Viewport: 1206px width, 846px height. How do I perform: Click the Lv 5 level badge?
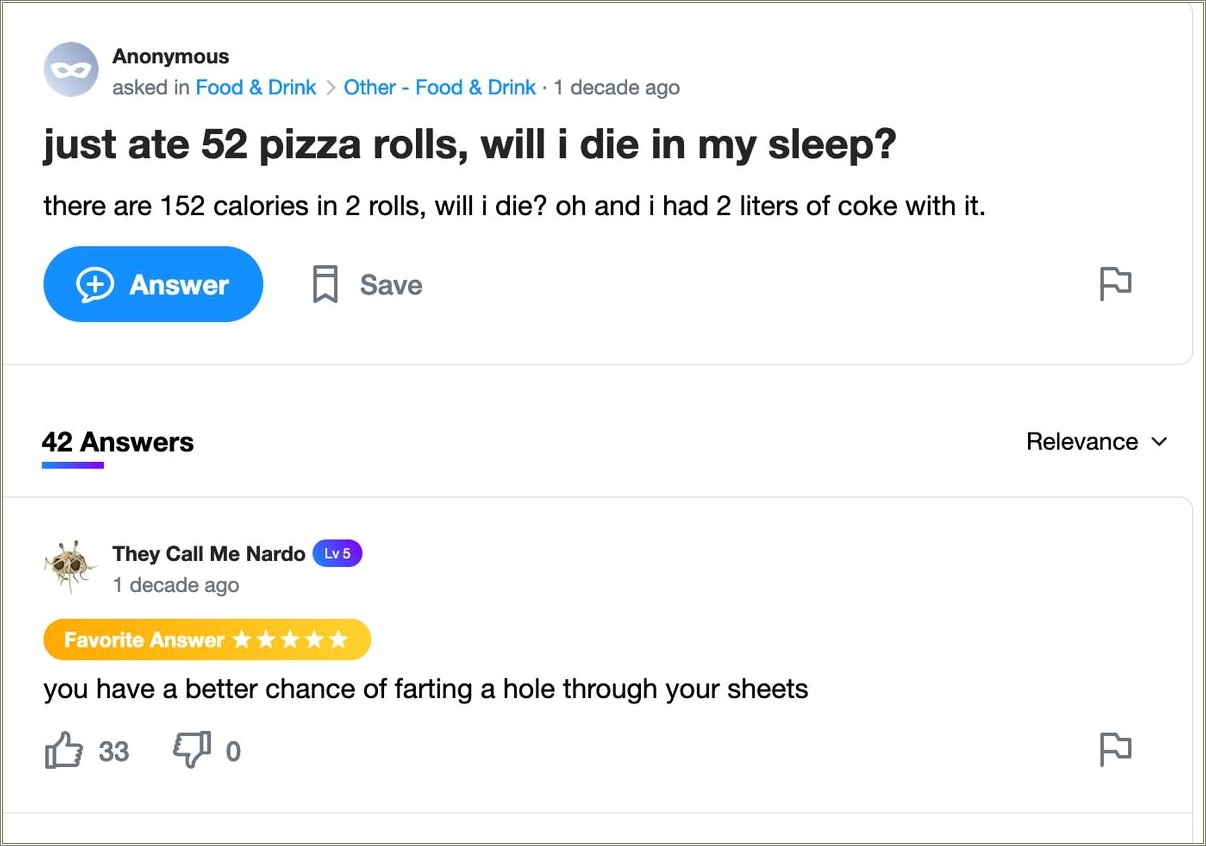pyautogui.click(x=337, y=553)
